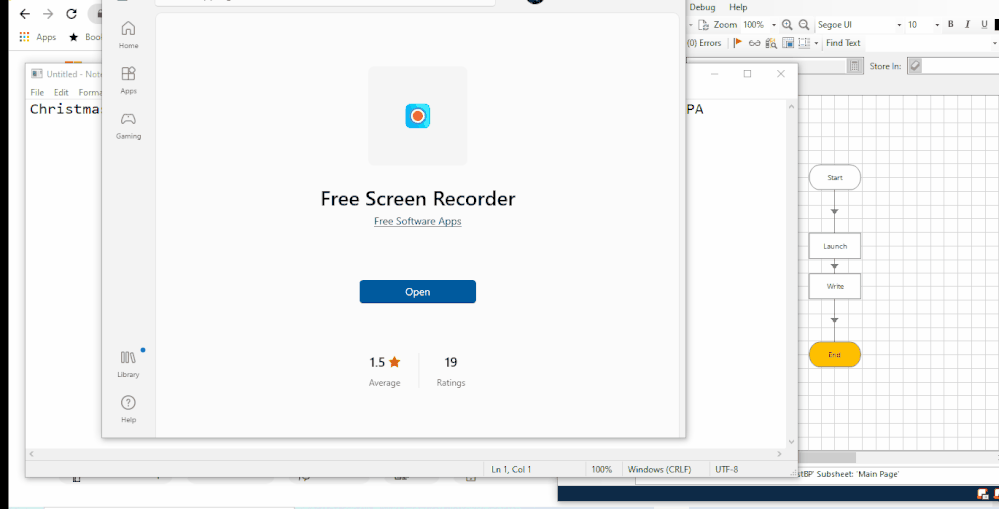The height and width of the screenshot is (509, 999).
Task: Open the Find Text dropdown arrow
Action: (x=995, y=43)
